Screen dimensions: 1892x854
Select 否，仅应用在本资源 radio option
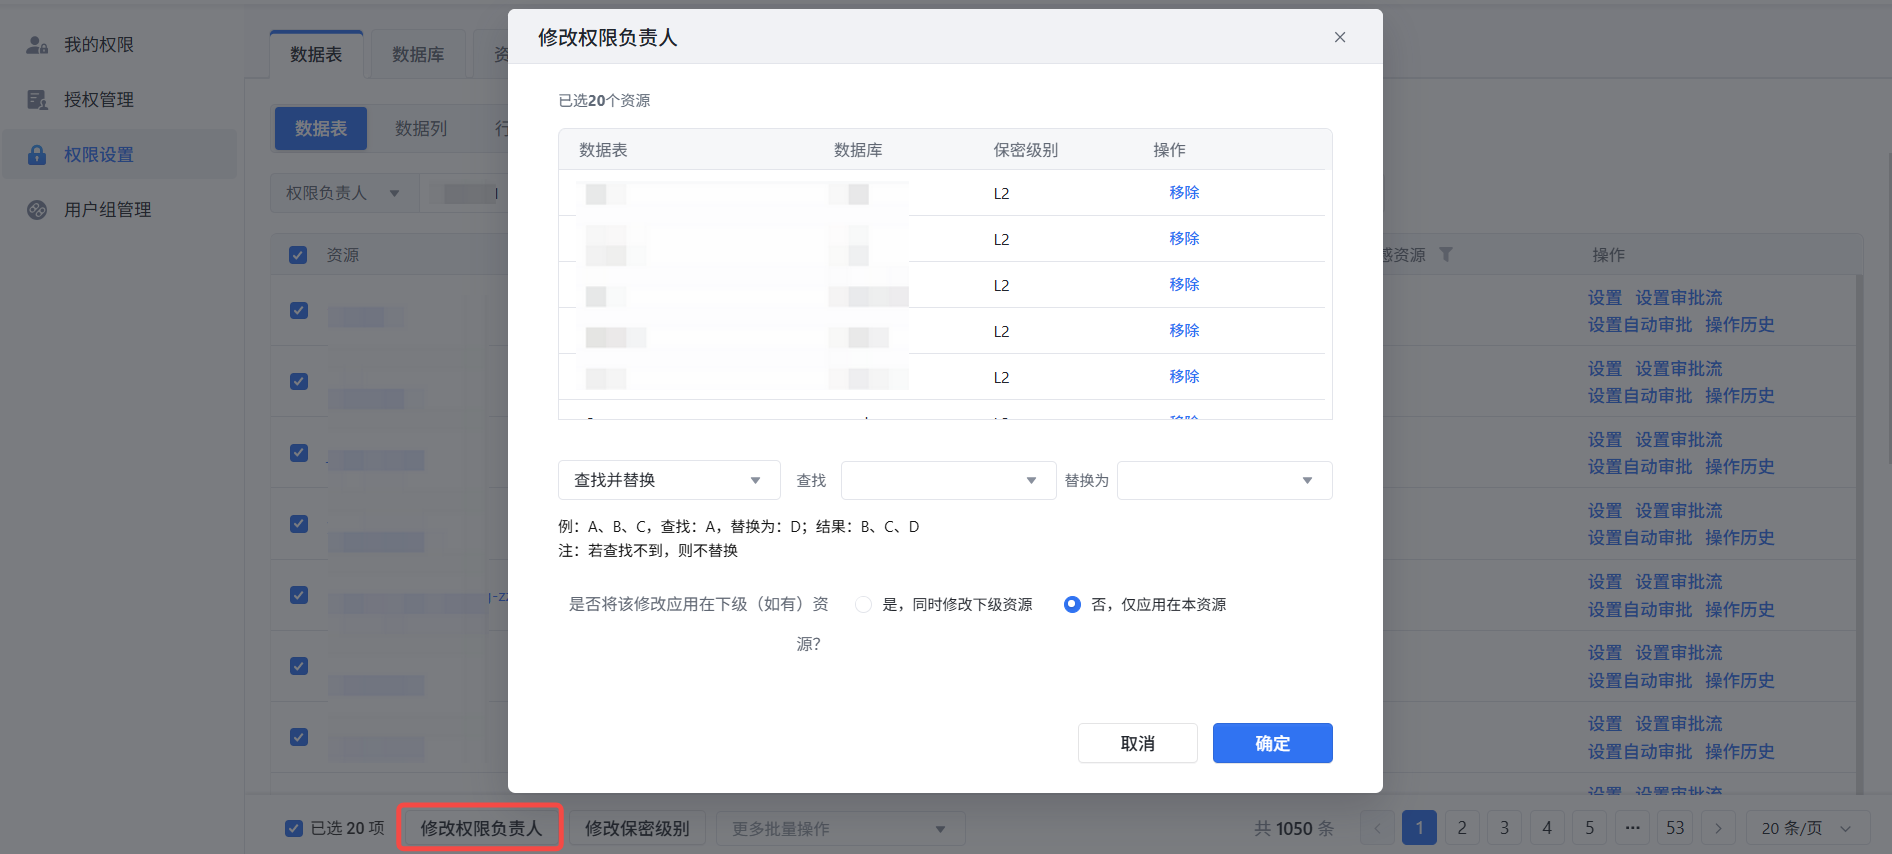tap(1072, 604)
